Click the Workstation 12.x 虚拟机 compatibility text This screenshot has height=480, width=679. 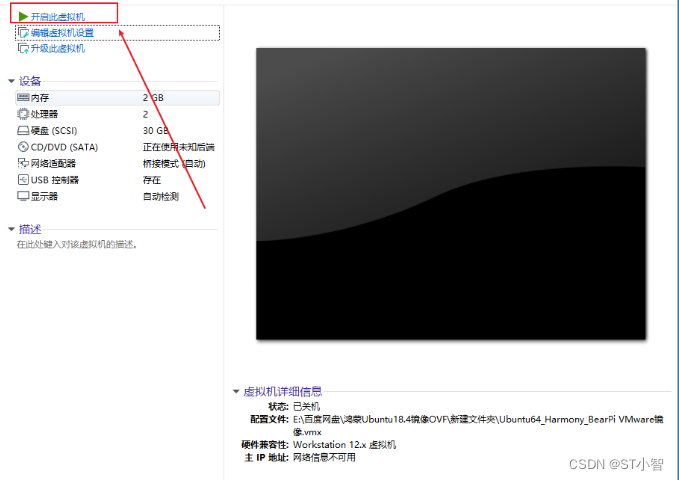(x=344, y=445)
